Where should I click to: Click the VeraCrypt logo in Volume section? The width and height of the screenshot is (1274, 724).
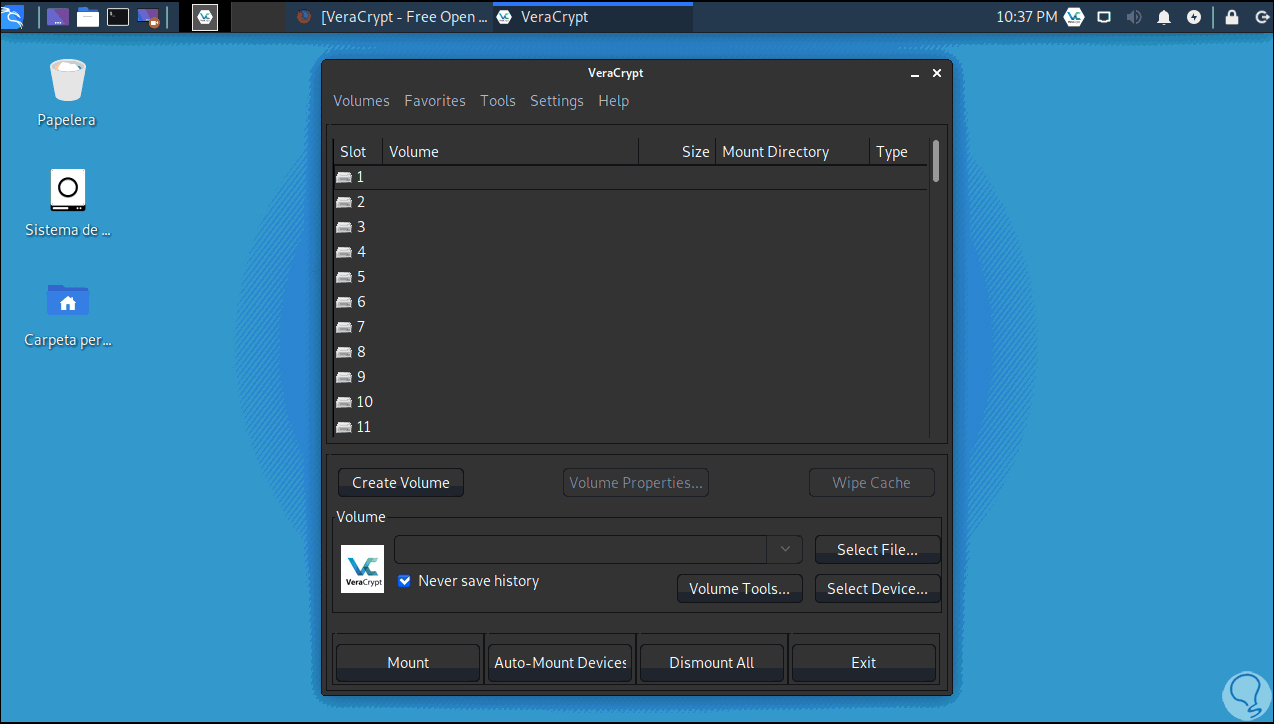(362, 569)
